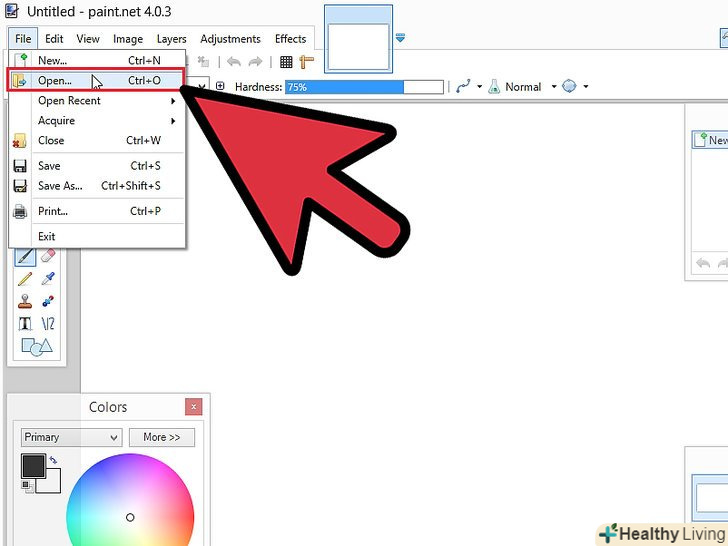Open the Effects menu

290,39
